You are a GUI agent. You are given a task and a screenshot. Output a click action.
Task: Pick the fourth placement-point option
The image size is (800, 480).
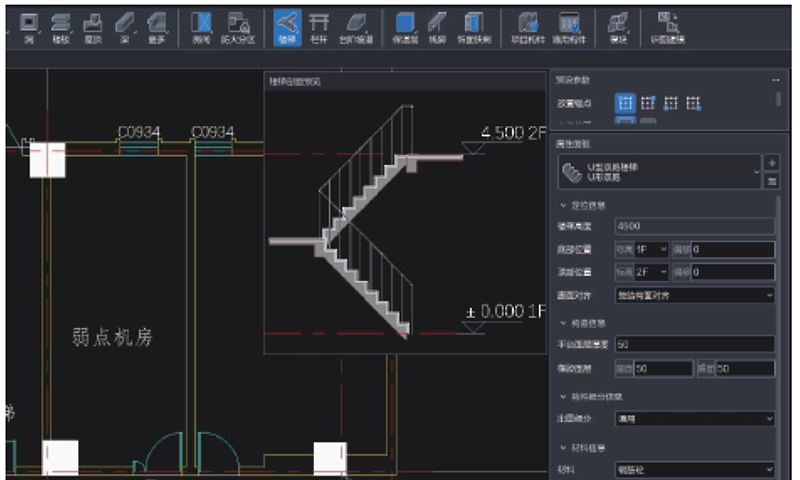[x=694, y=102]
